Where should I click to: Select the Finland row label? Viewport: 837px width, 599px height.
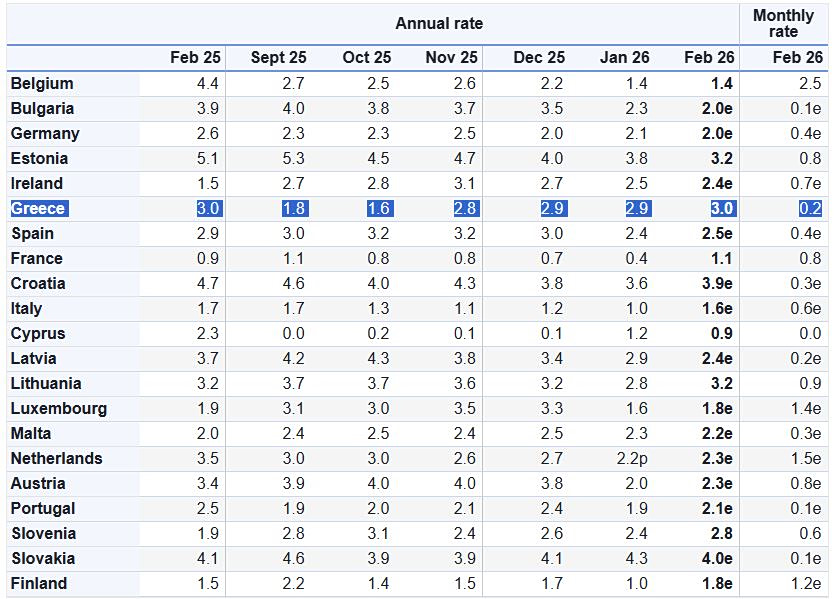[x=39, y=584]
